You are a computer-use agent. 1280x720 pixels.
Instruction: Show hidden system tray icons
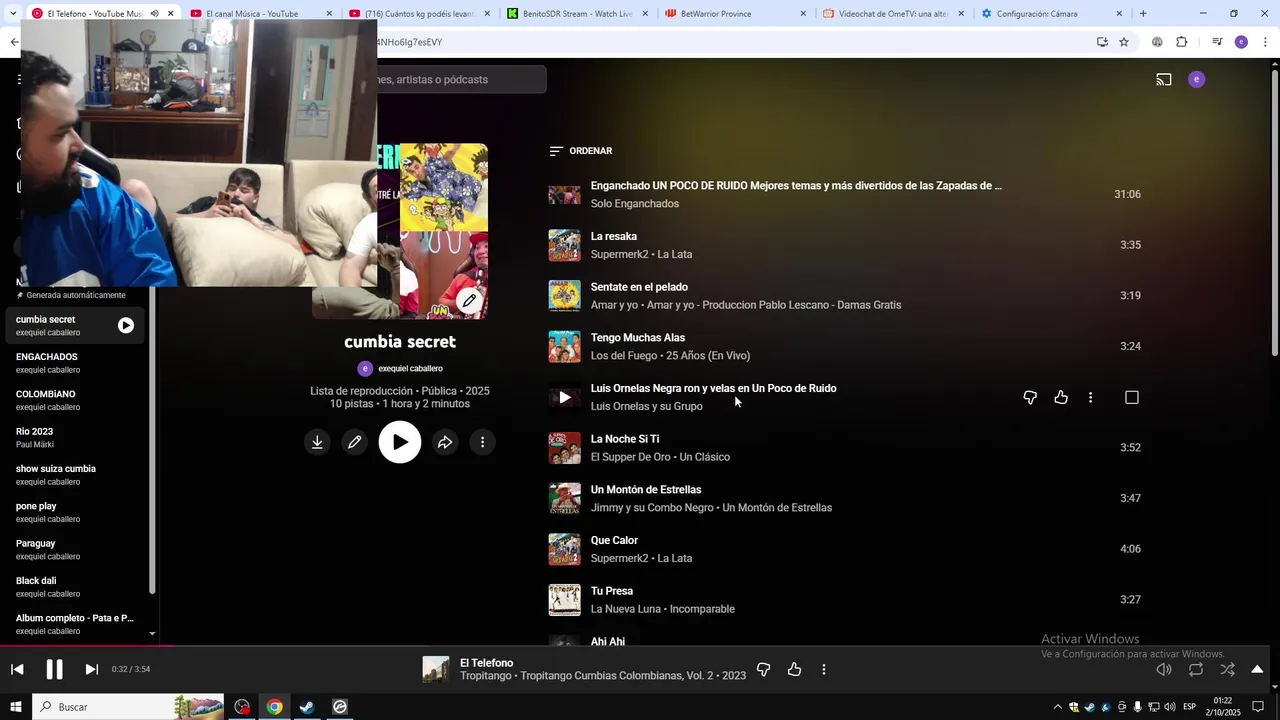(x=1058, y=707)
